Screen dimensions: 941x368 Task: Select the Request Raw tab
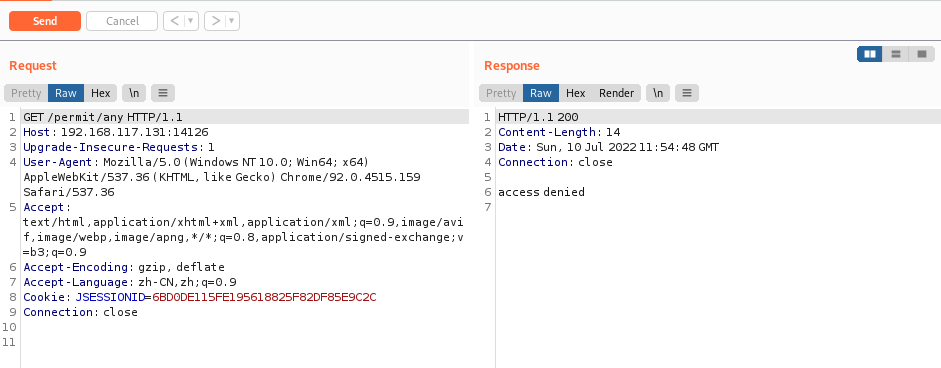click(x=66, y=93)
